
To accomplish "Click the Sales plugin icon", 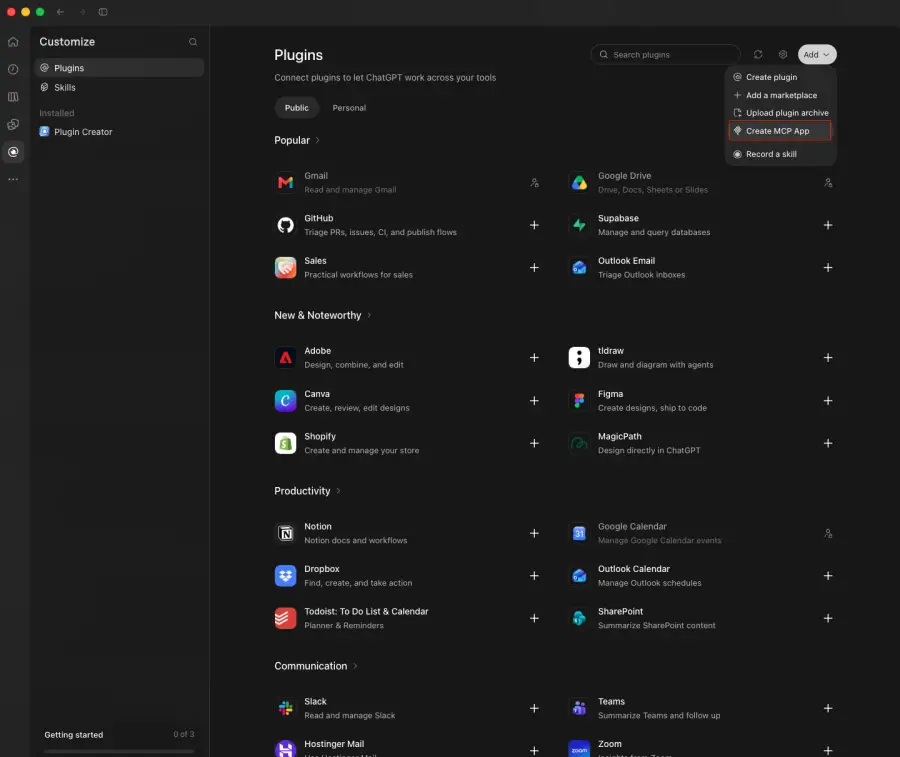I will tap(285, 267).
